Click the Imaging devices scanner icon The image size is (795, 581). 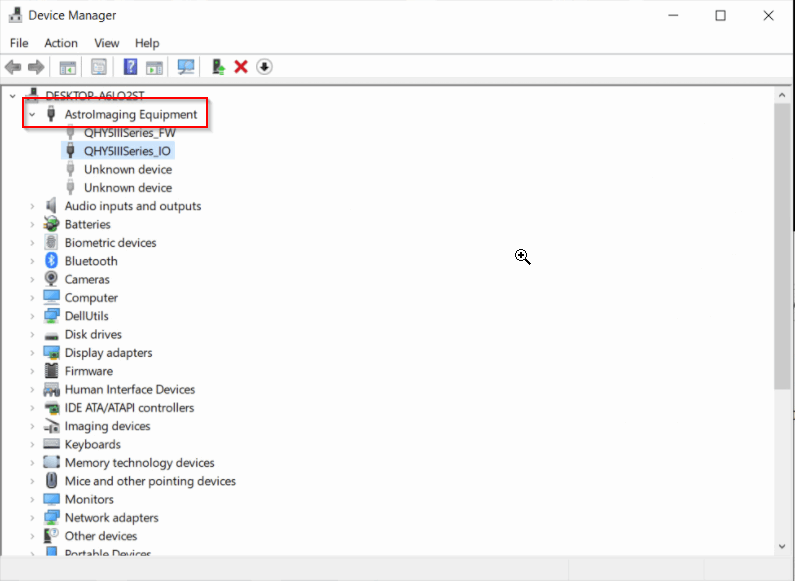coord(51,426)
